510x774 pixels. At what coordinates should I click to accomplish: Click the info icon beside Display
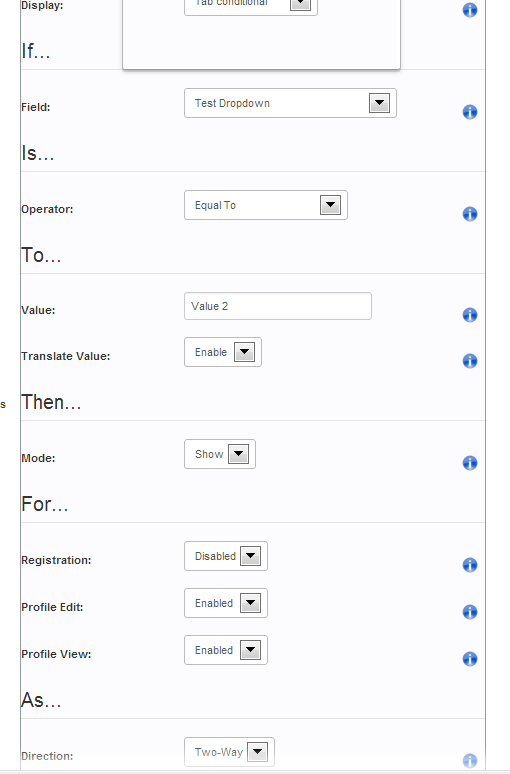point(470,10)
